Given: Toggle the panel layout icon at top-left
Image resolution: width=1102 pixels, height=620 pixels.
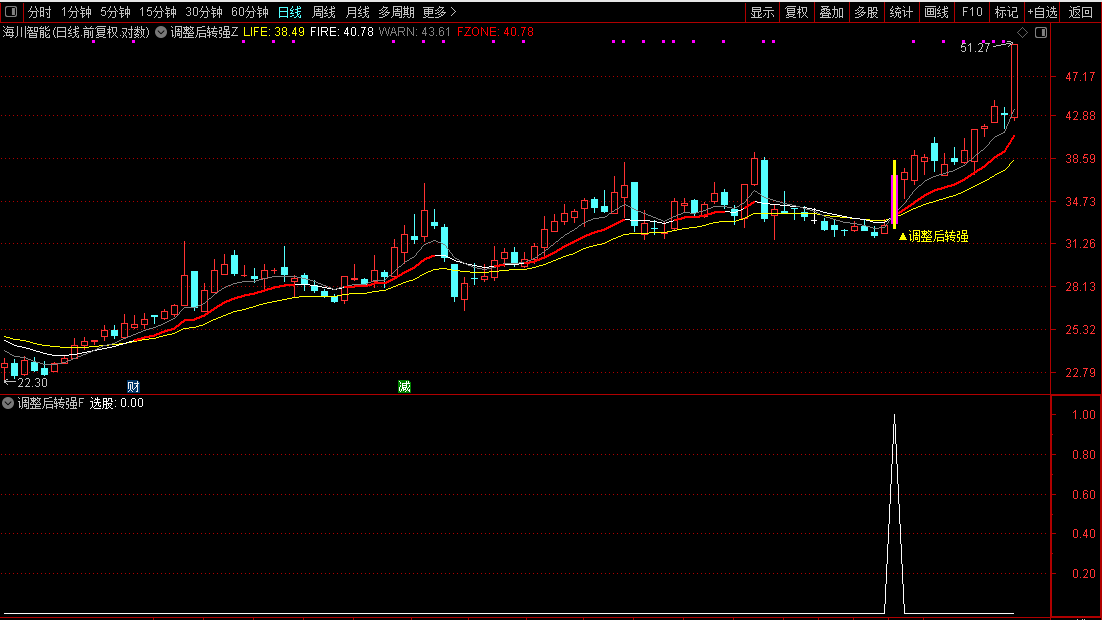Looking at the screenshot, I should (x=11, y=12).
